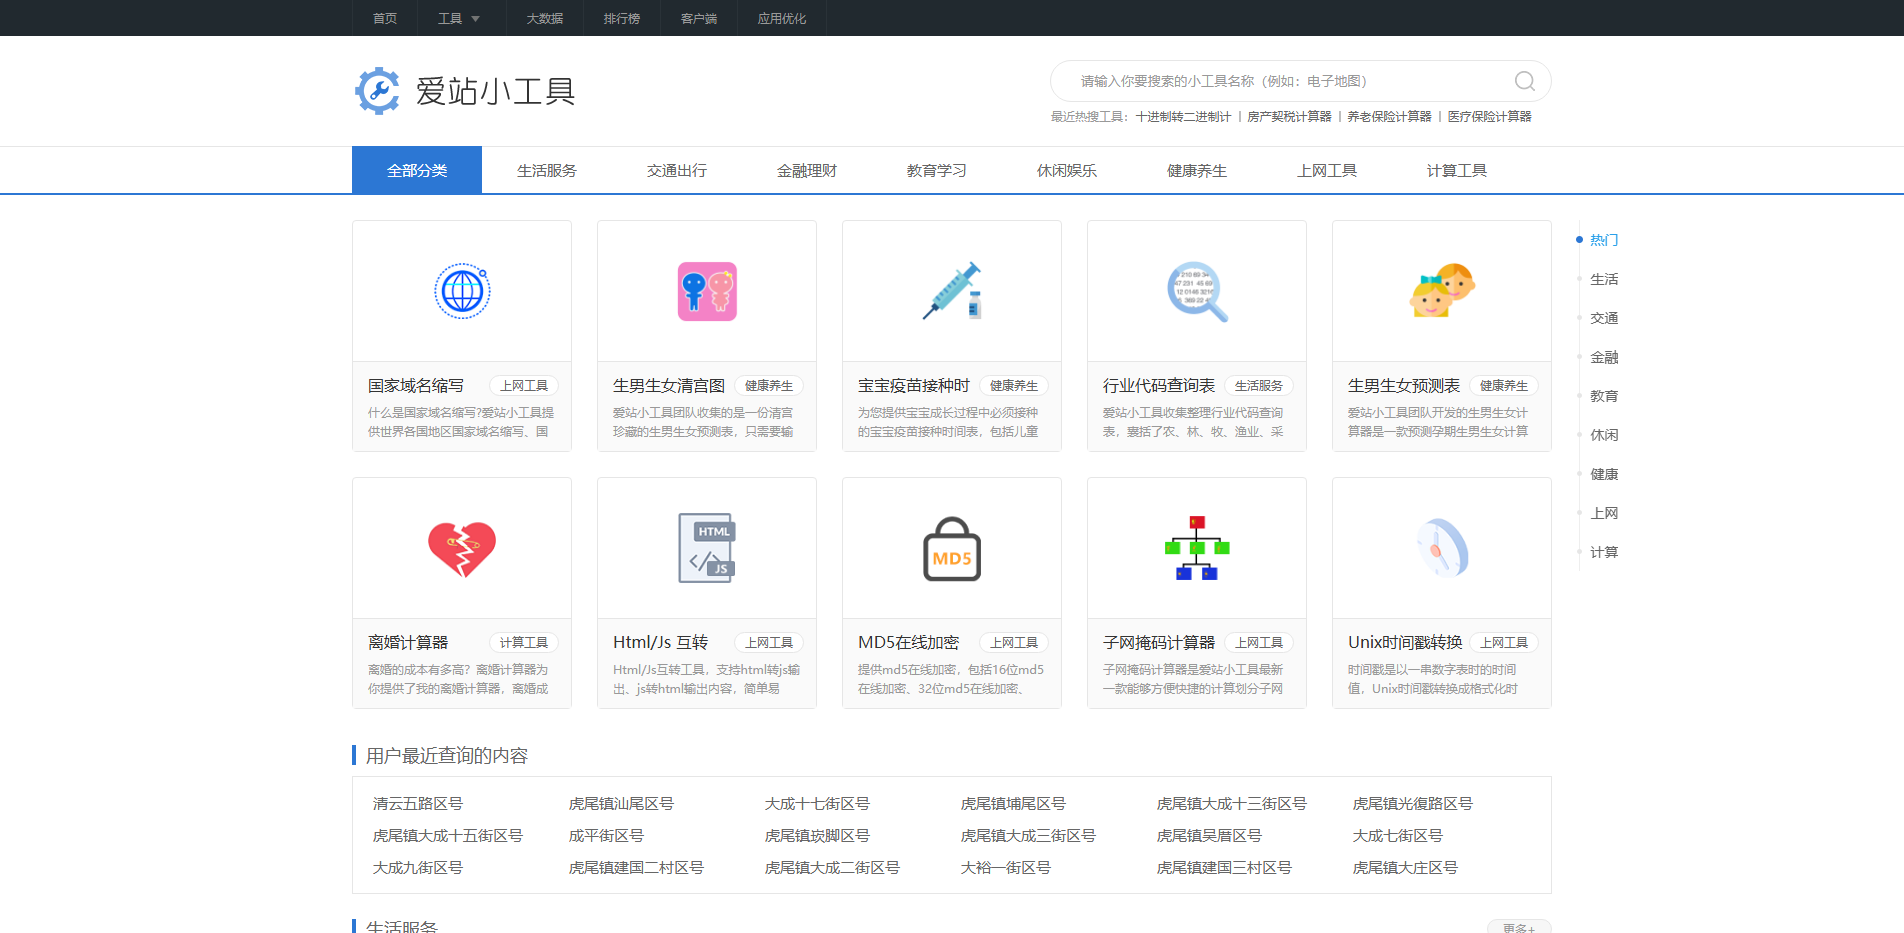Click the syringe icon for 宝宝疫苗接种时
This screenshot has height=933, width=1904.
point(951,291)
